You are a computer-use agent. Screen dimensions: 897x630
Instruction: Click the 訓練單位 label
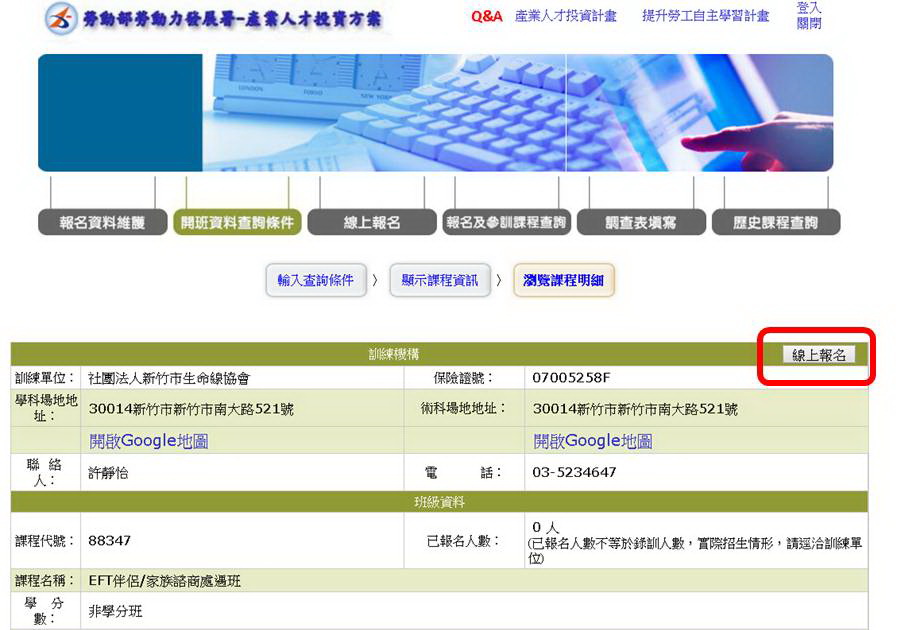(x=45, y=378)
